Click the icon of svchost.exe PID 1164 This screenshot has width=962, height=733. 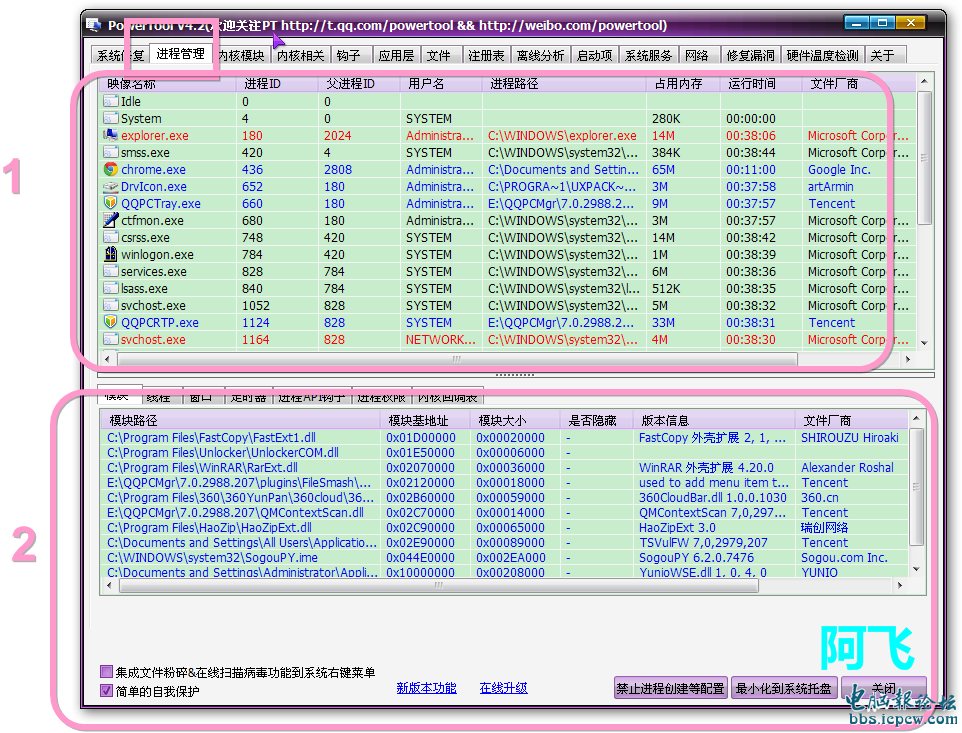click(110, 339)
